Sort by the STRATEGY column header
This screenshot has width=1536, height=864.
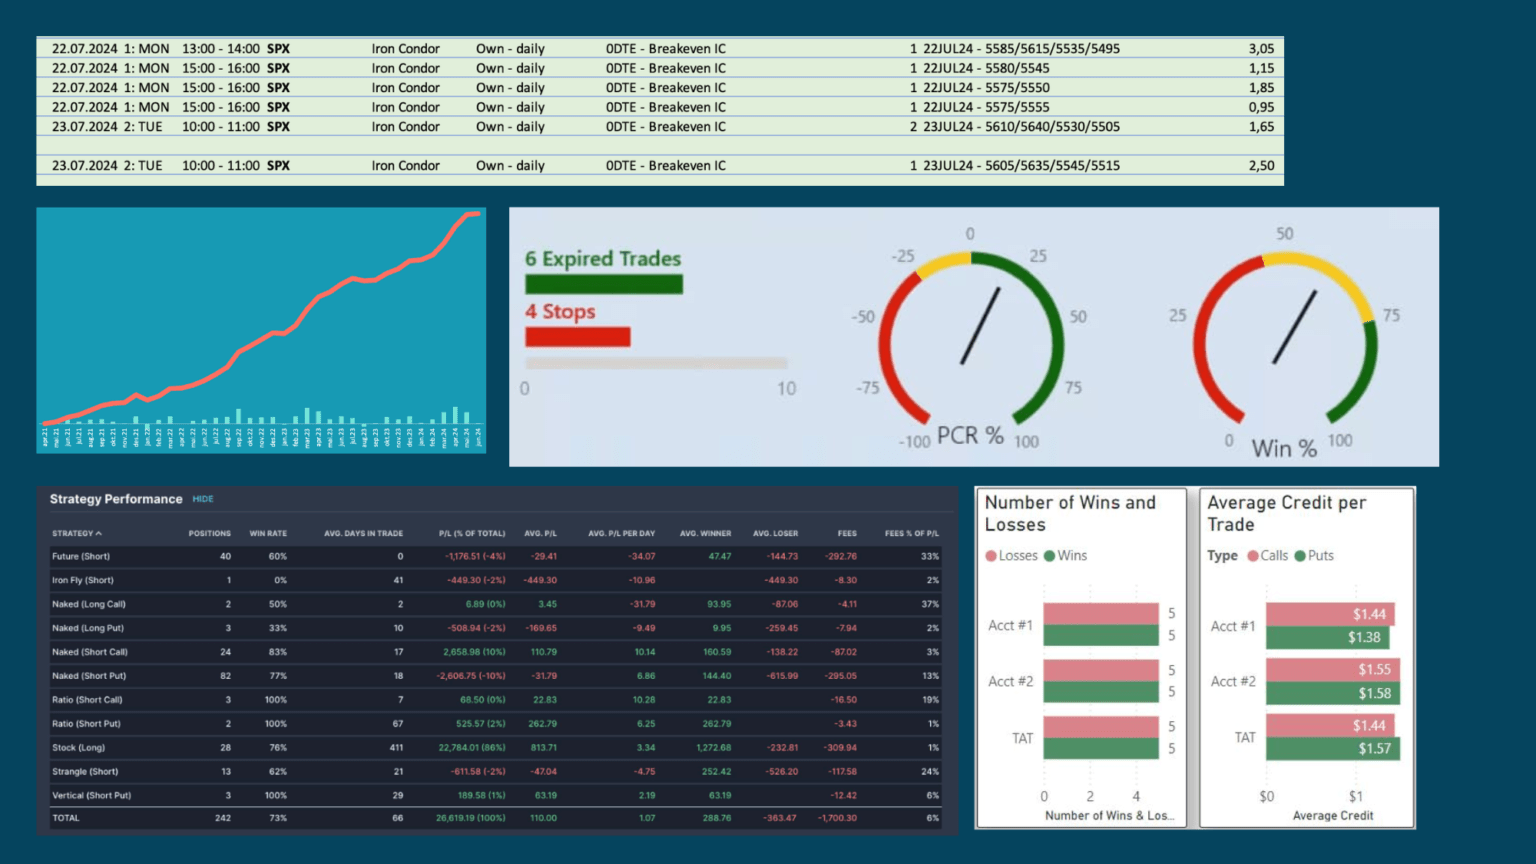72,533
